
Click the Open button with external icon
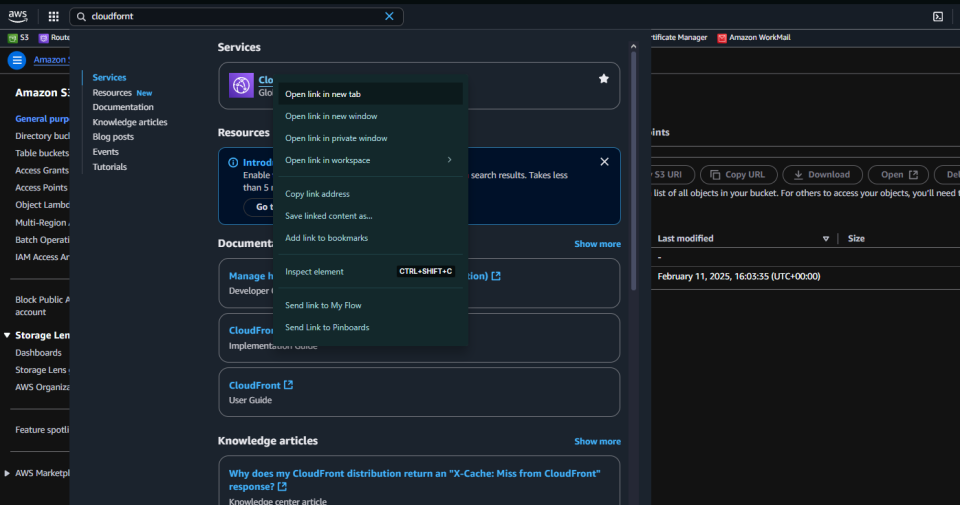898,174
